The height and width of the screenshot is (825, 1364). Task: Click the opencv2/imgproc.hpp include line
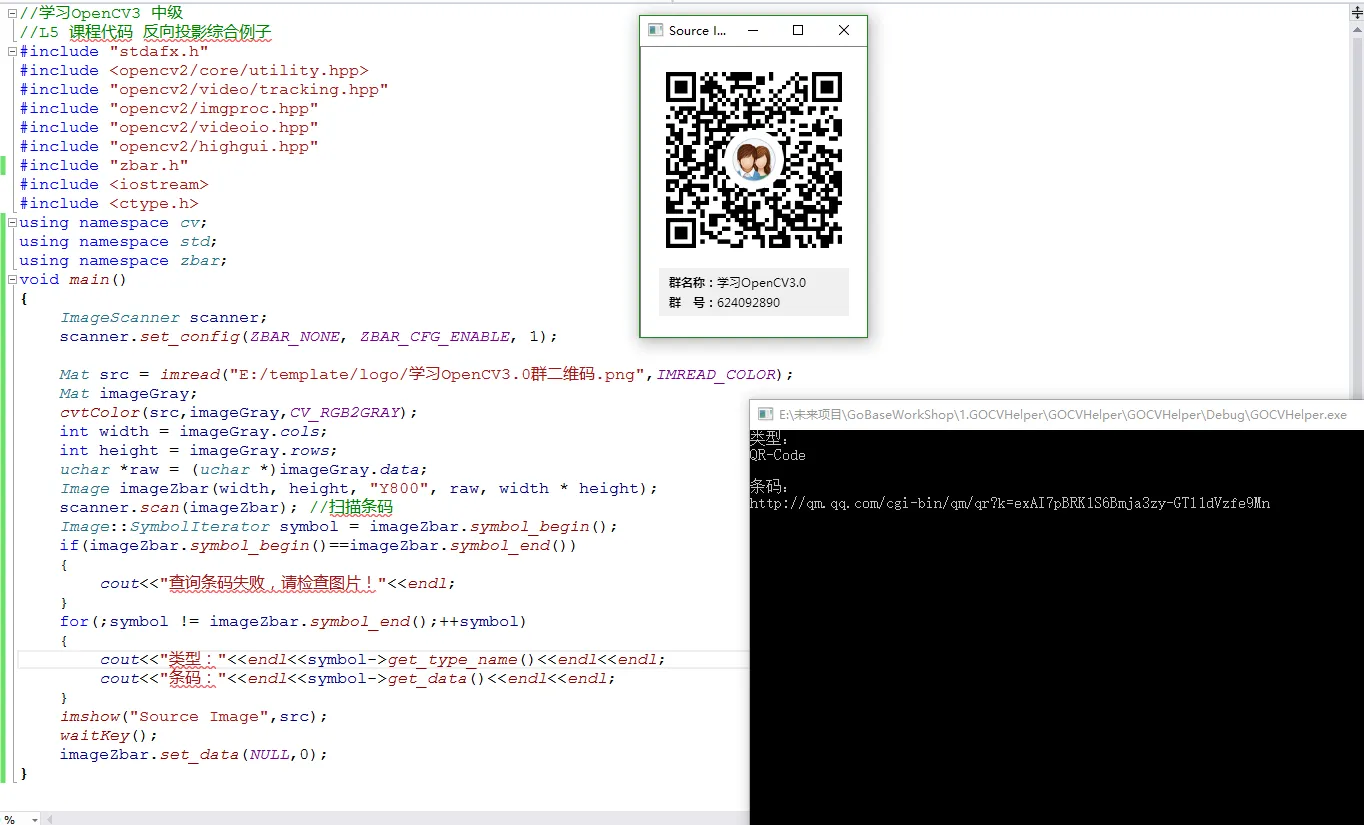pos(169,108)
